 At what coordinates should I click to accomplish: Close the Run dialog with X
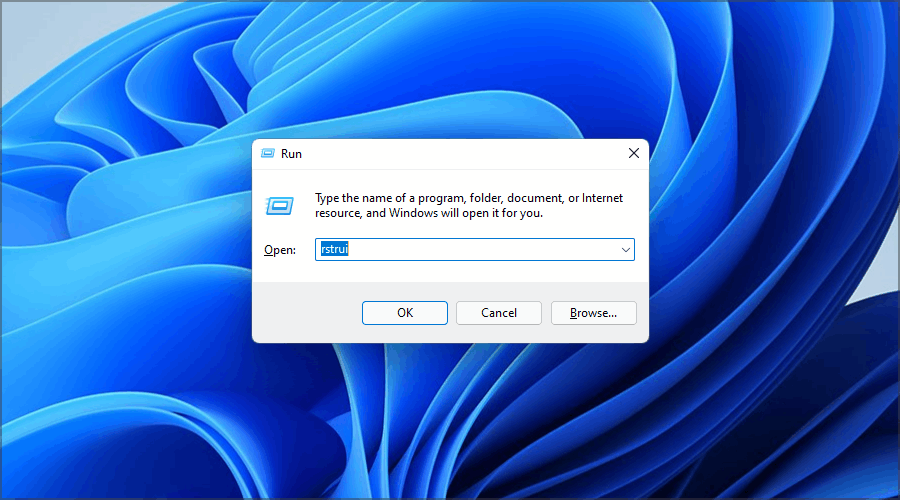[634, 153]
